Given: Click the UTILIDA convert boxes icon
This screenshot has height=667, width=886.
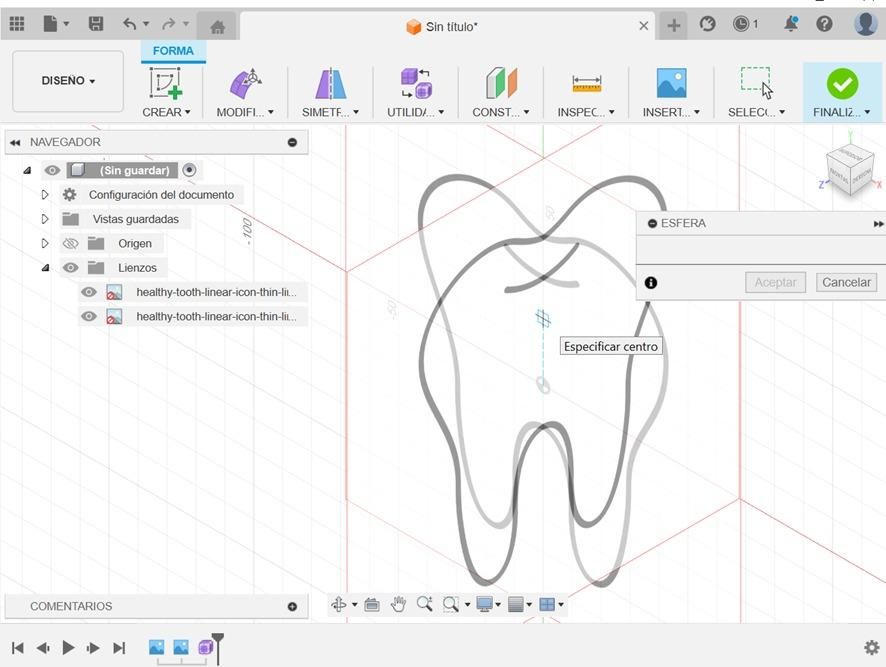Looking at the screenshot, I should 416,84.
